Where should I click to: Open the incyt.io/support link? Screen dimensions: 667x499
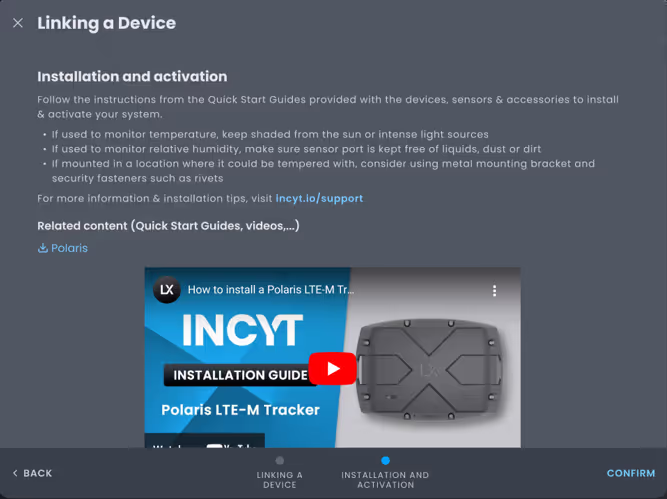click(x=319, y=199)
